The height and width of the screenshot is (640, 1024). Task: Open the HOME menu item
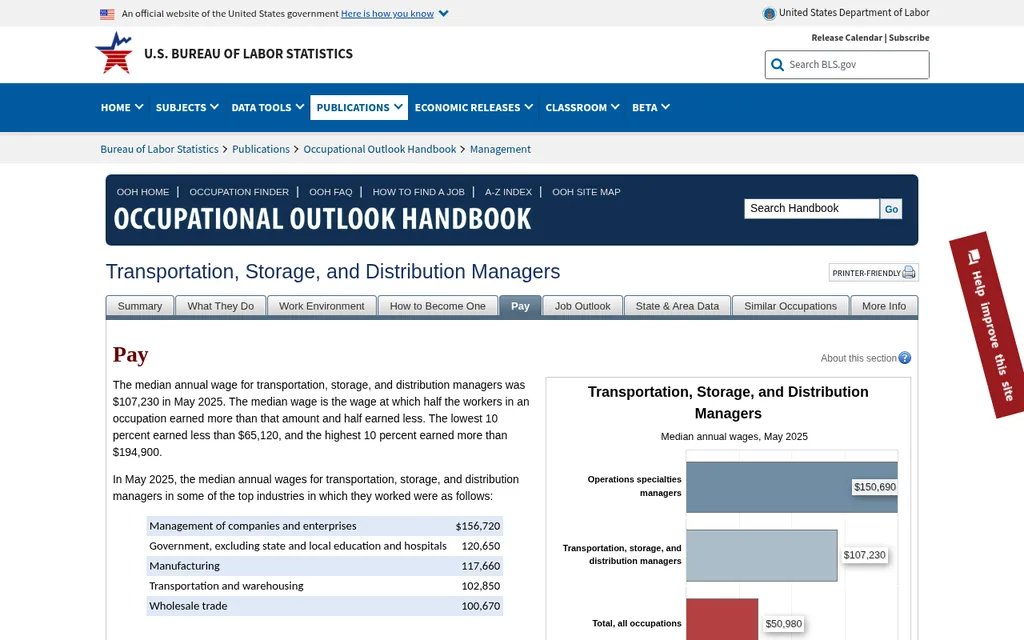[121, 107]
